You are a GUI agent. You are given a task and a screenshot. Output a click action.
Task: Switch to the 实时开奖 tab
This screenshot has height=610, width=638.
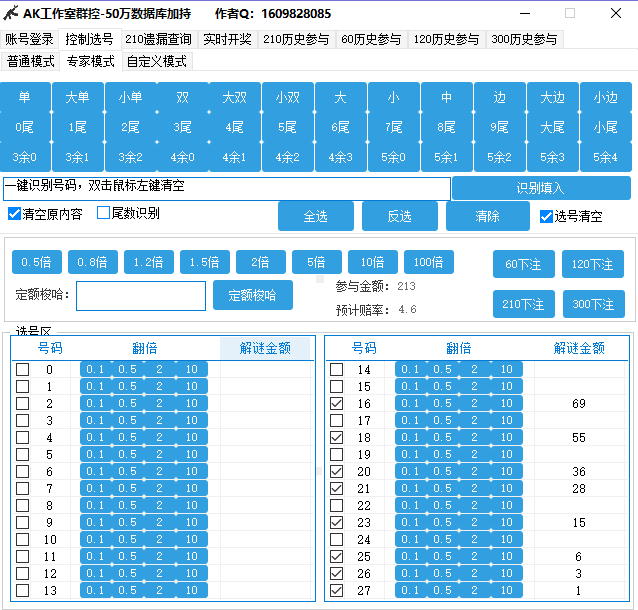[227, 39]
